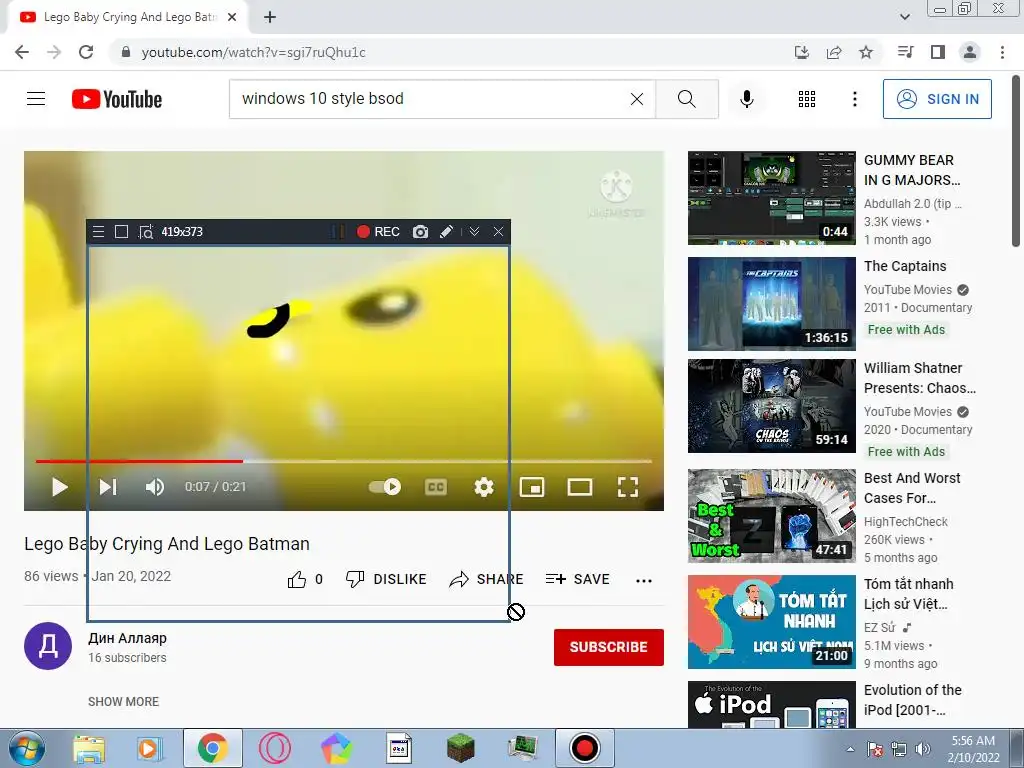
Task: Switch to miniplayer mode
Action: pyautogui.click(x=532, y=487)
